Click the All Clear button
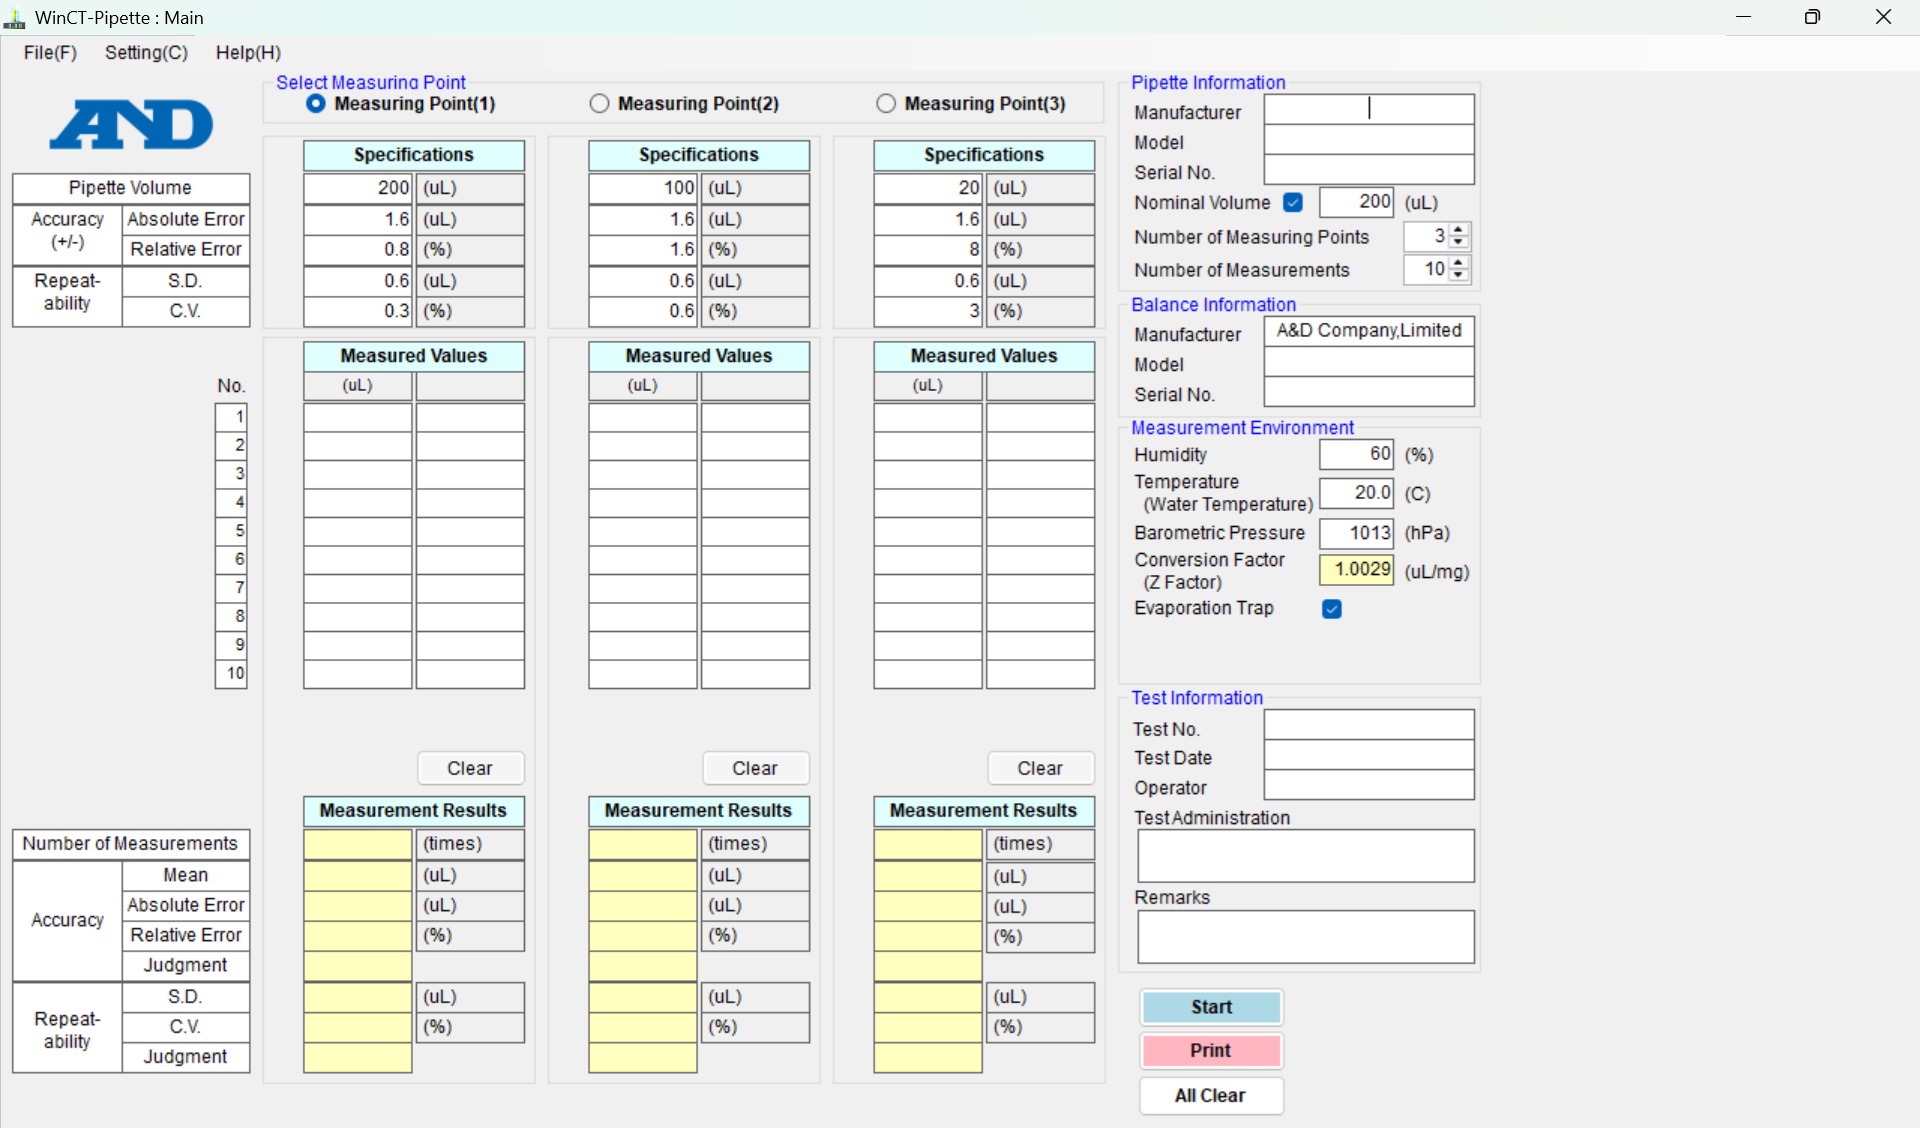Viewport: 1920px width, 1128px height. click(x=1211, y=1096)
